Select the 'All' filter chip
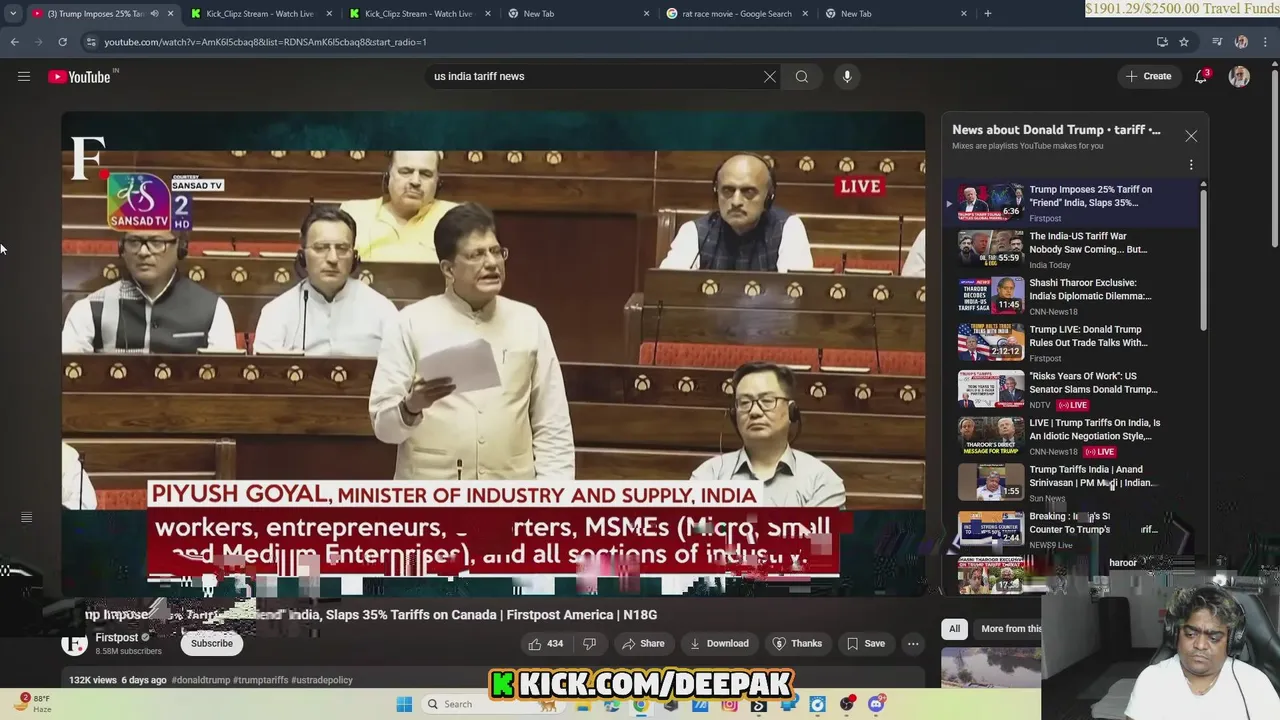The image size is (1280, 720). [954, 629]
